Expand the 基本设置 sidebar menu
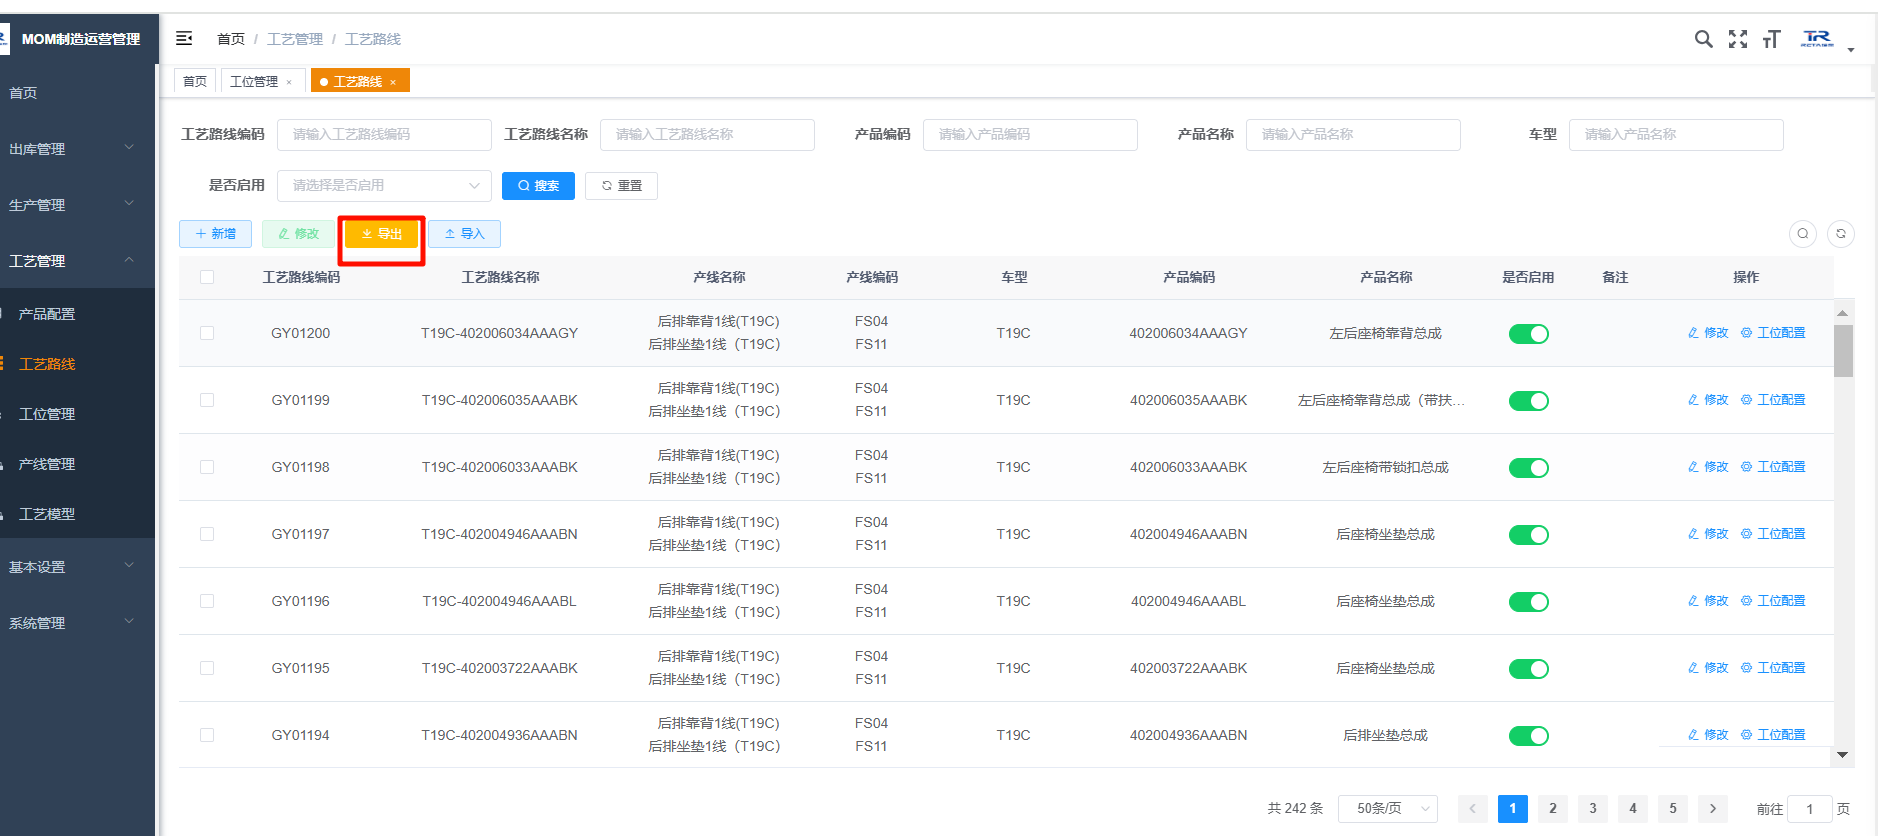 point(78,567)
